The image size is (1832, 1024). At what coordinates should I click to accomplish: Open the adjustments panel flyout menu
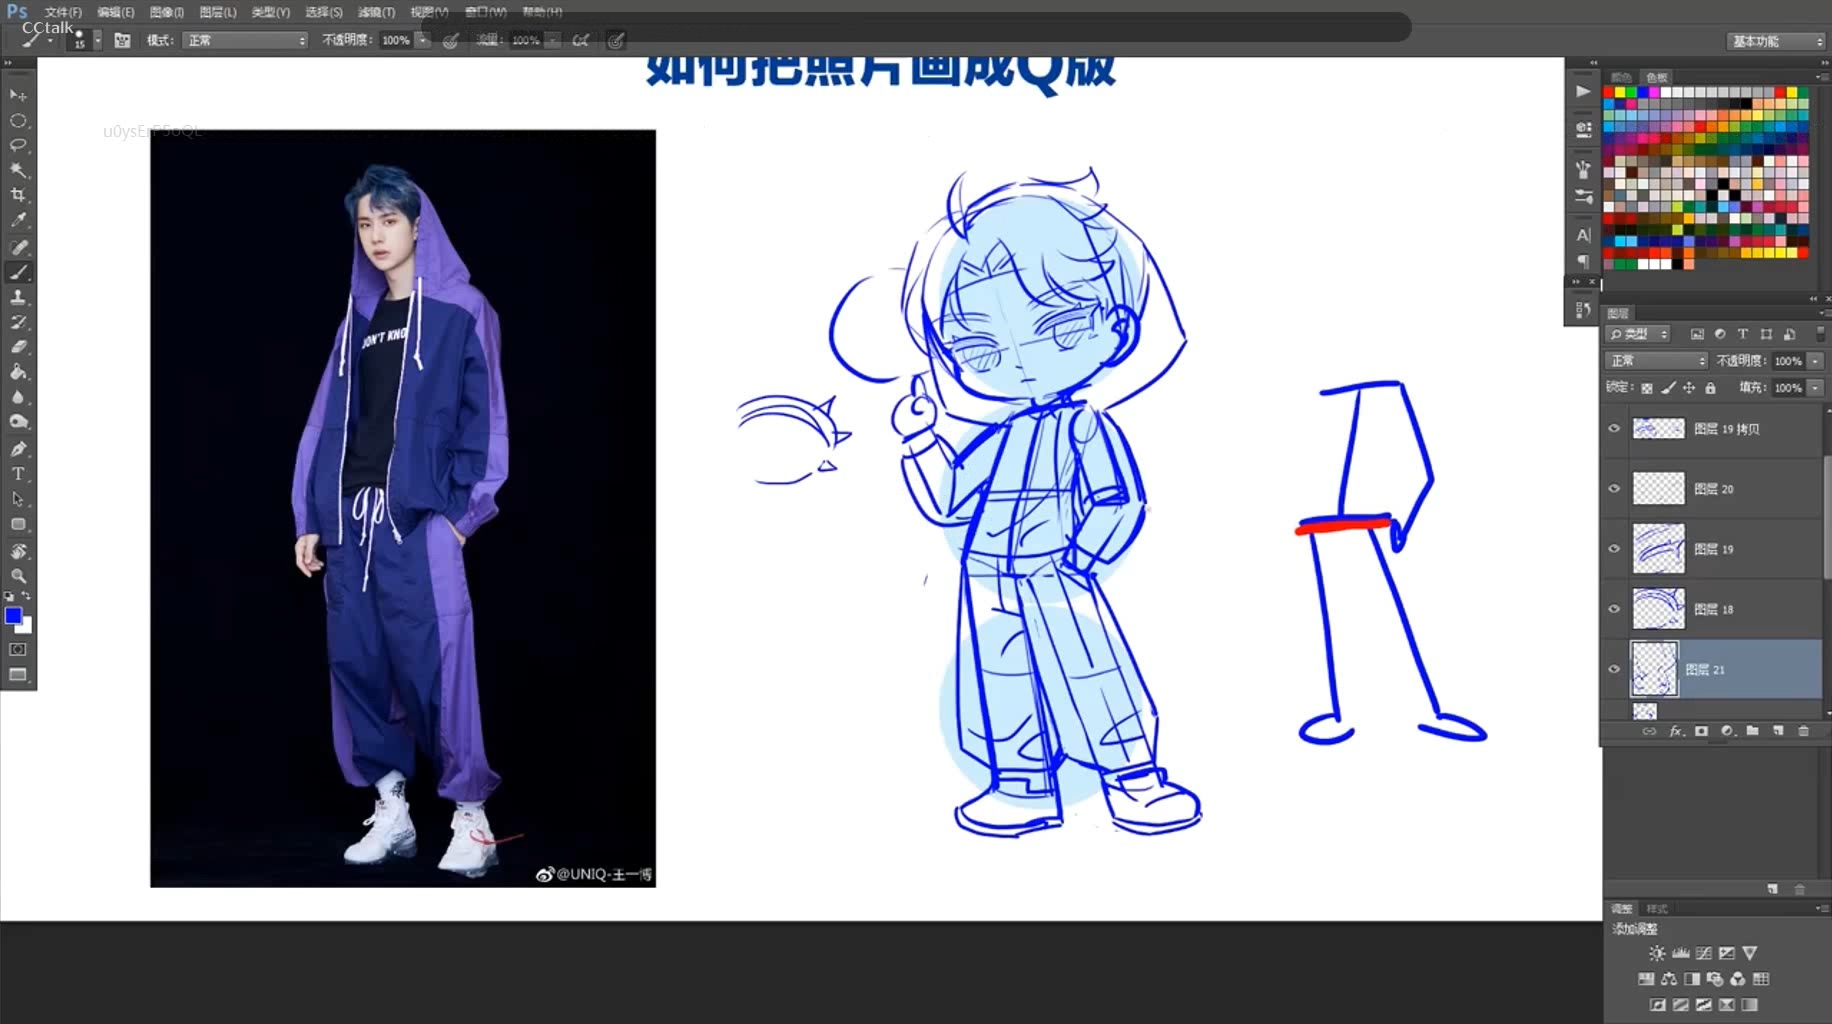(x=1821, y=909)
